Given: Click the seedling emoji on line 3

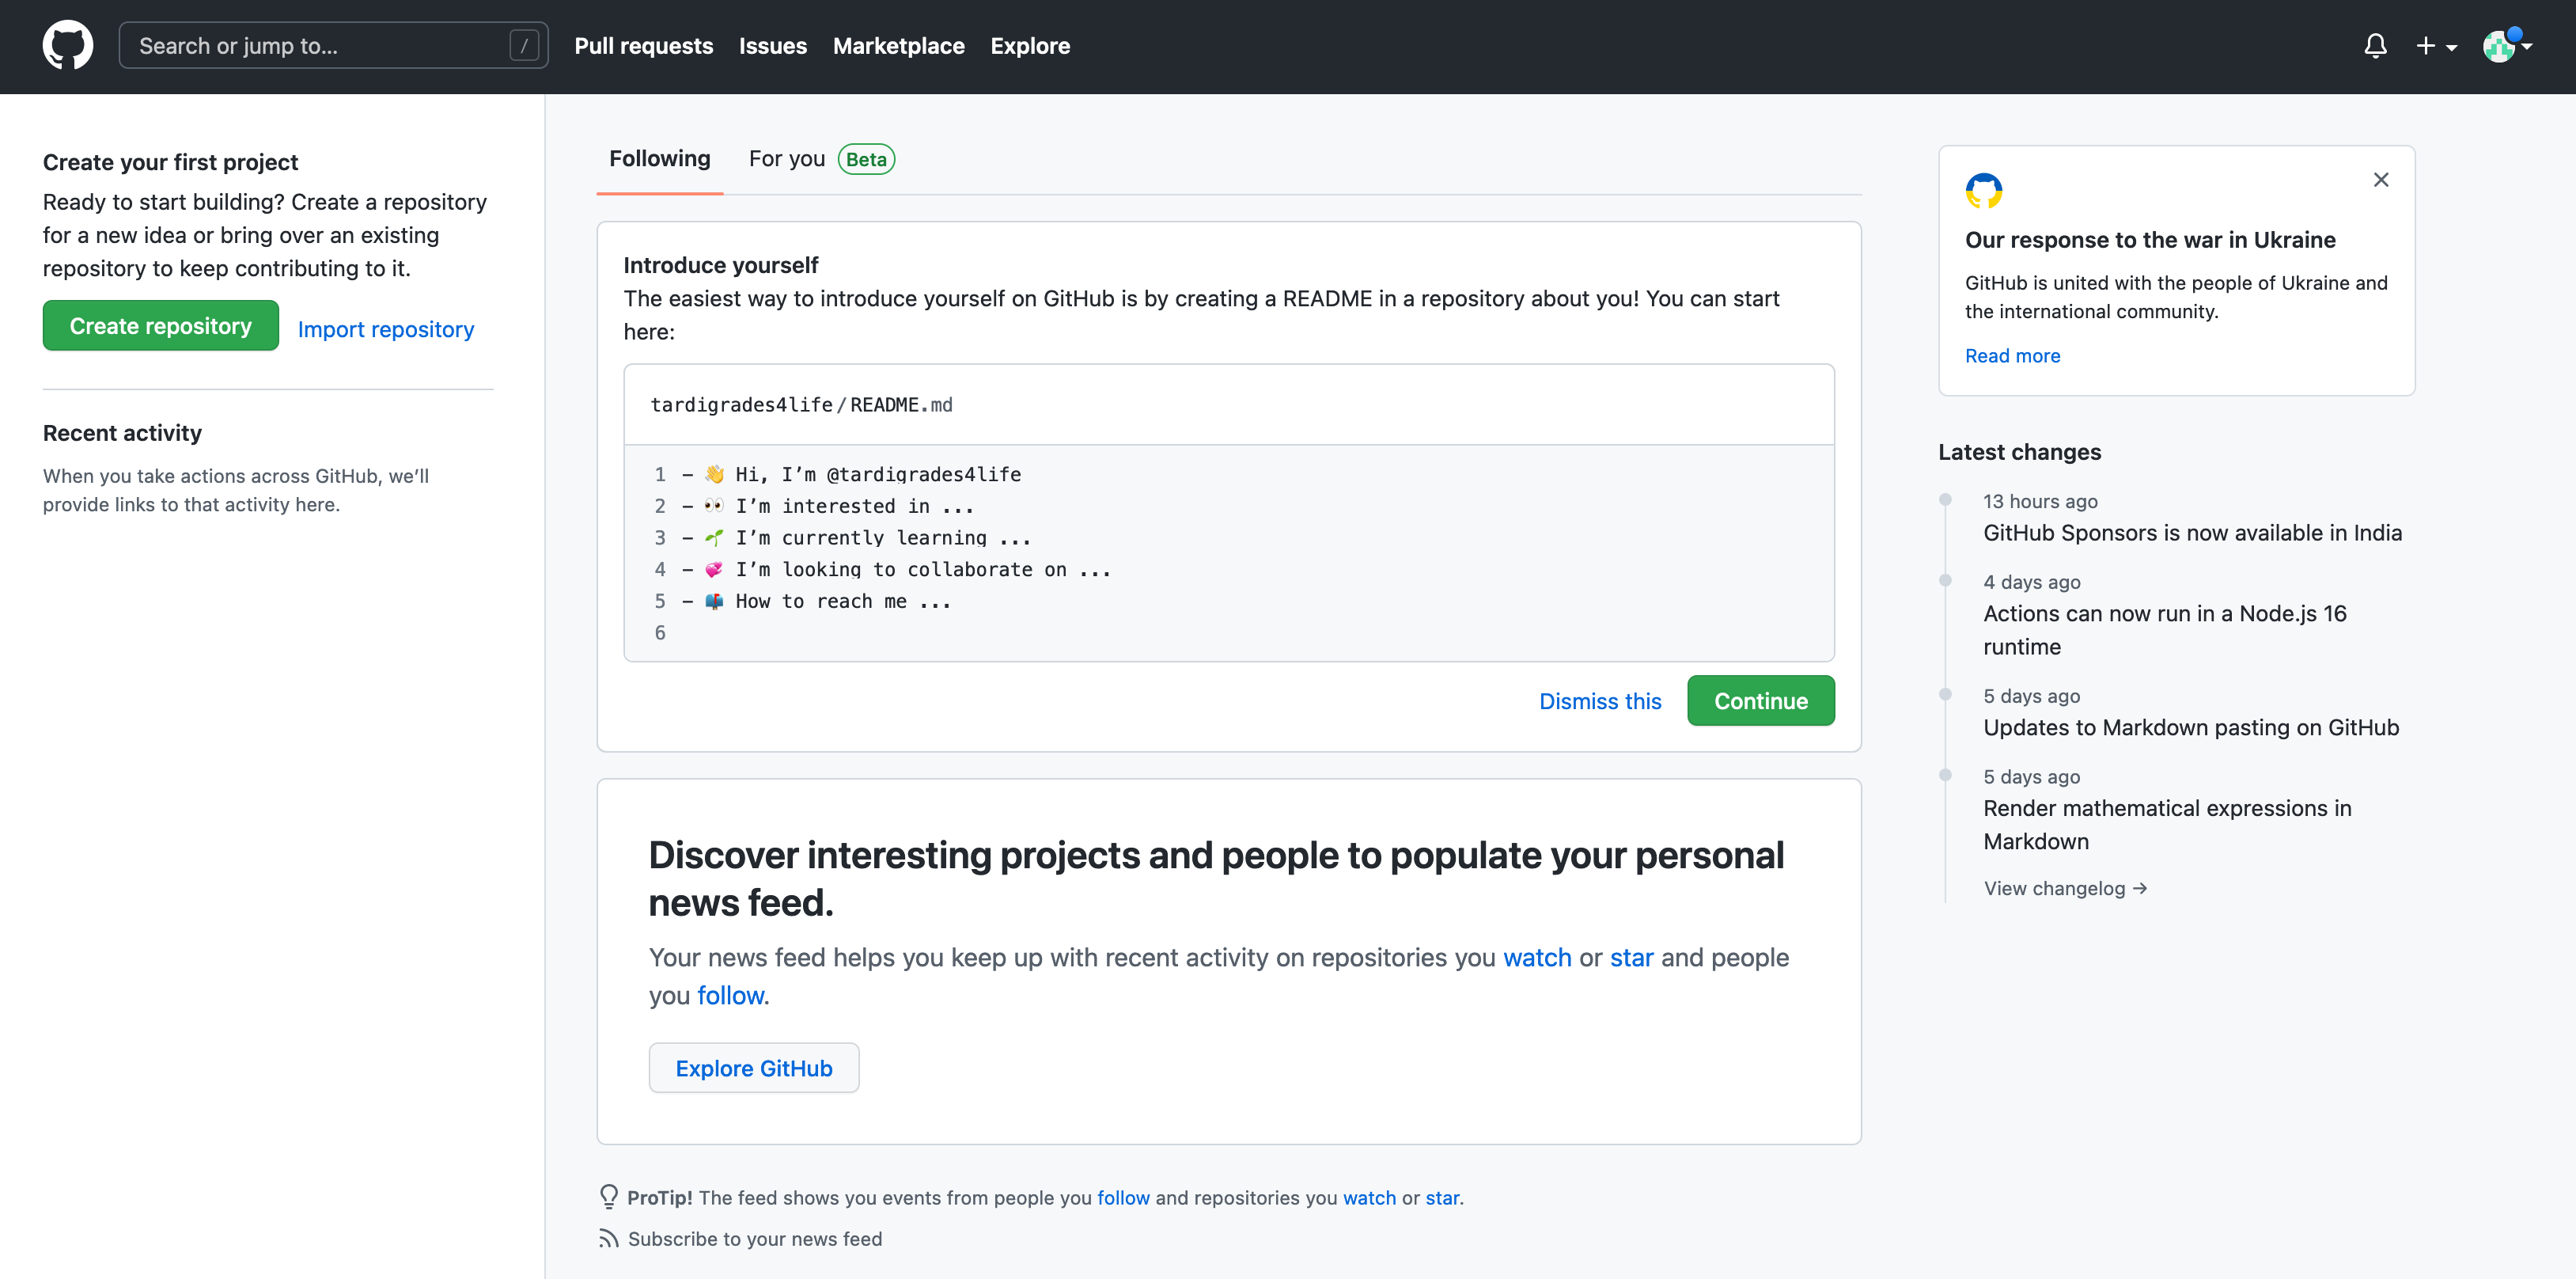Looking at the screenshot, I should [x=714, y=538].
